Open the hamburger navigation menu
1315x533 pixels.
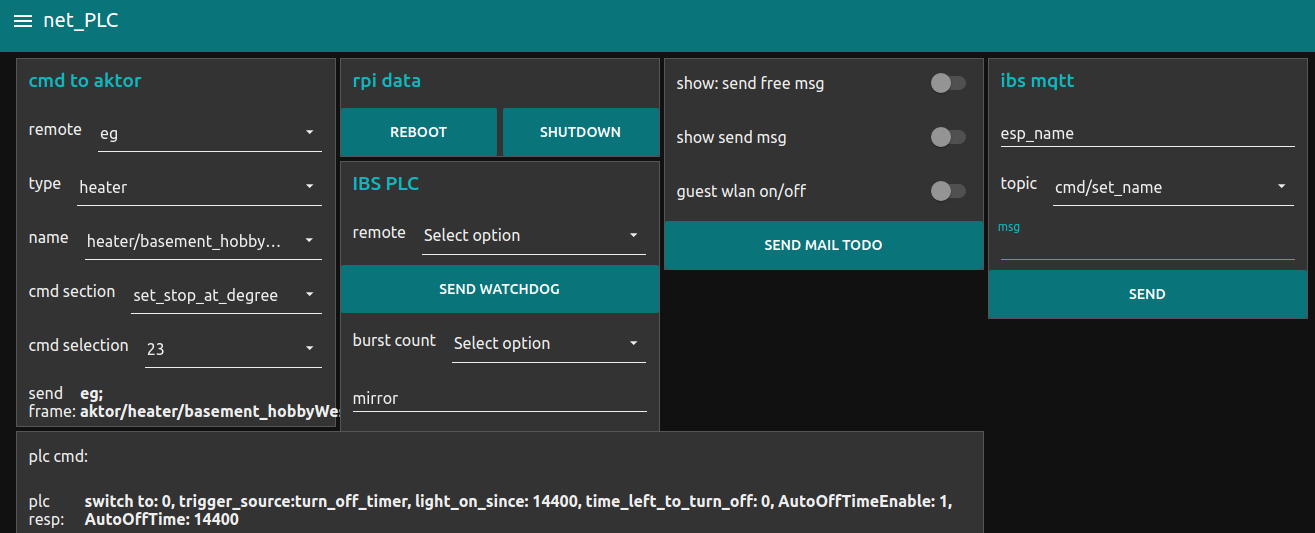coord(23,21)
